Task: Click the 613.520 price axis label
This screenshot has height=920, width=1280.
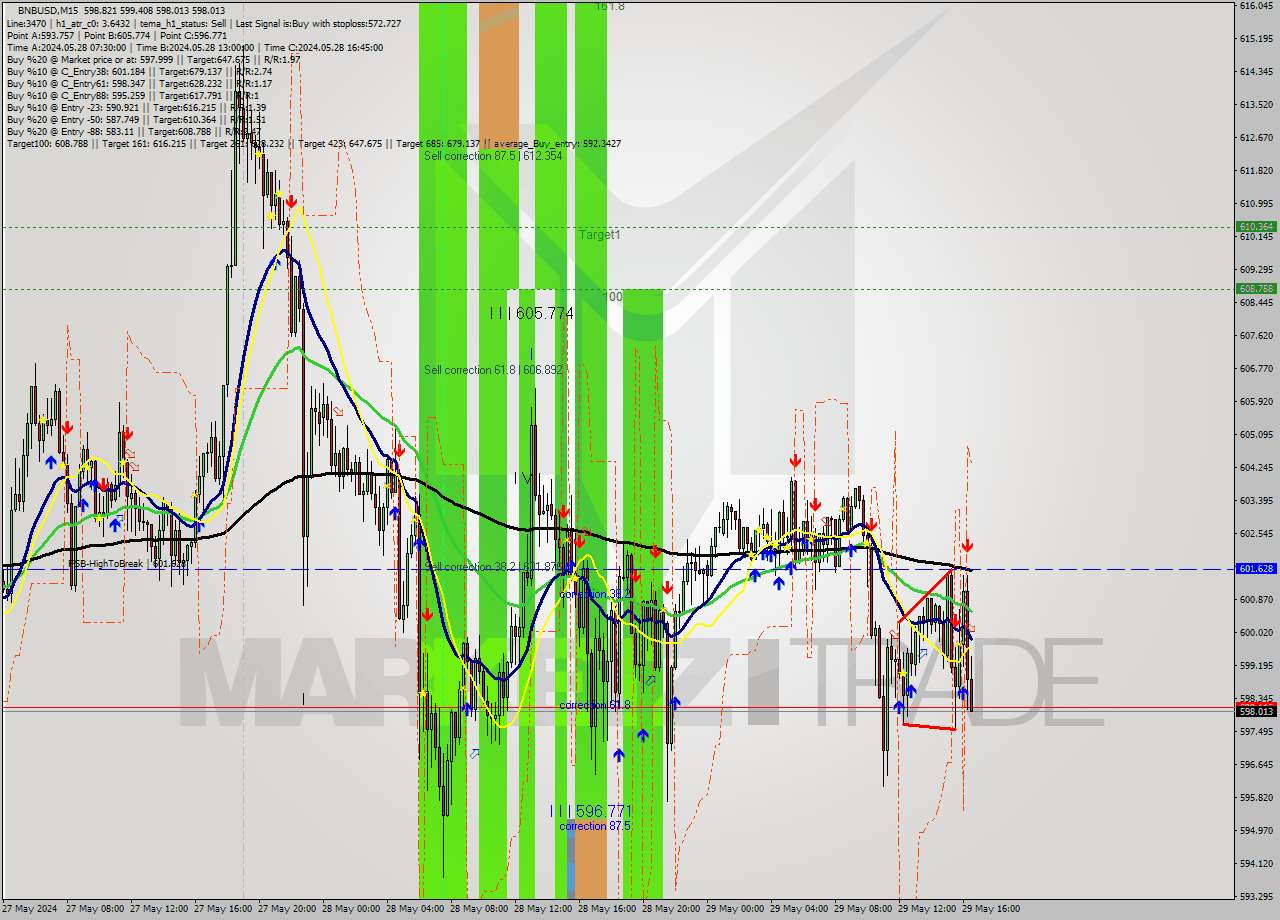Action: [1255, 104]
